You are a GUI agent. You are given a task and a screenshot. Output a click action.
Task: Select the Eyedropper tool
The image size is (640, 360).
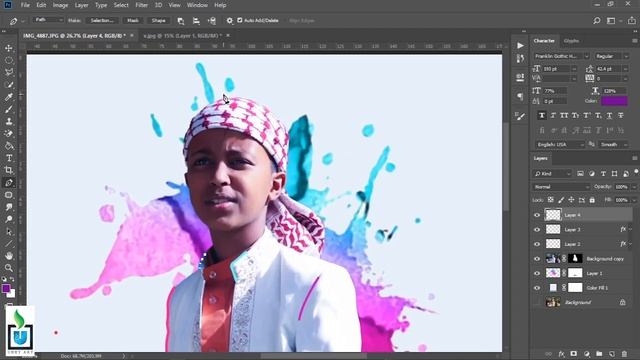(9, 97)
